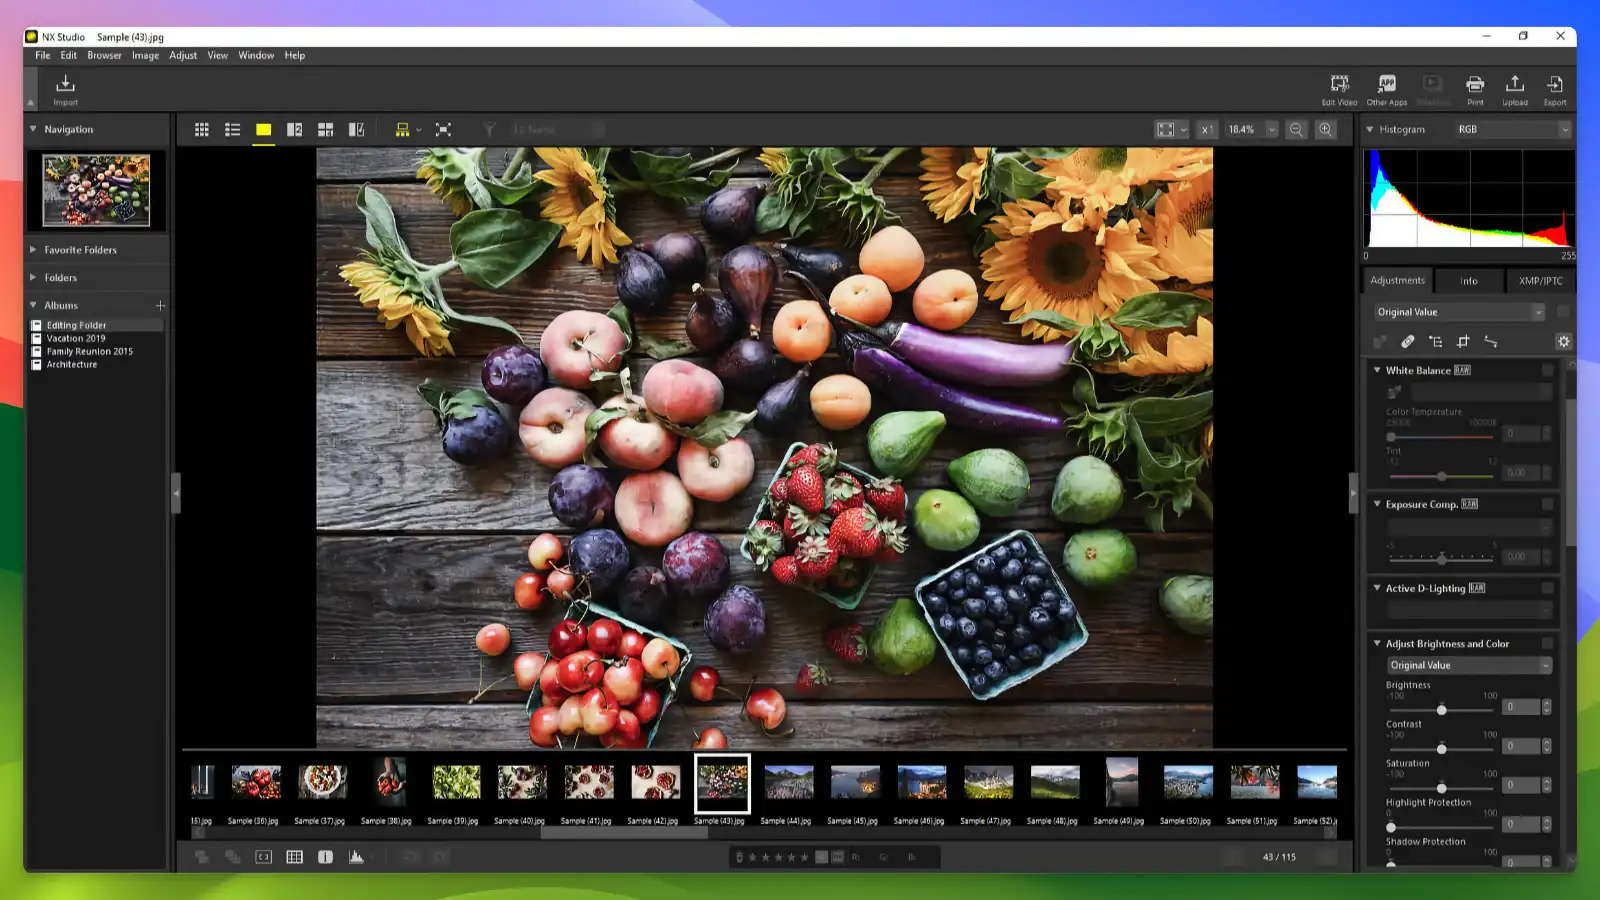Select the Crop adjustment tool
This screenshot has height=900, width=1600.
[1463, 341]
